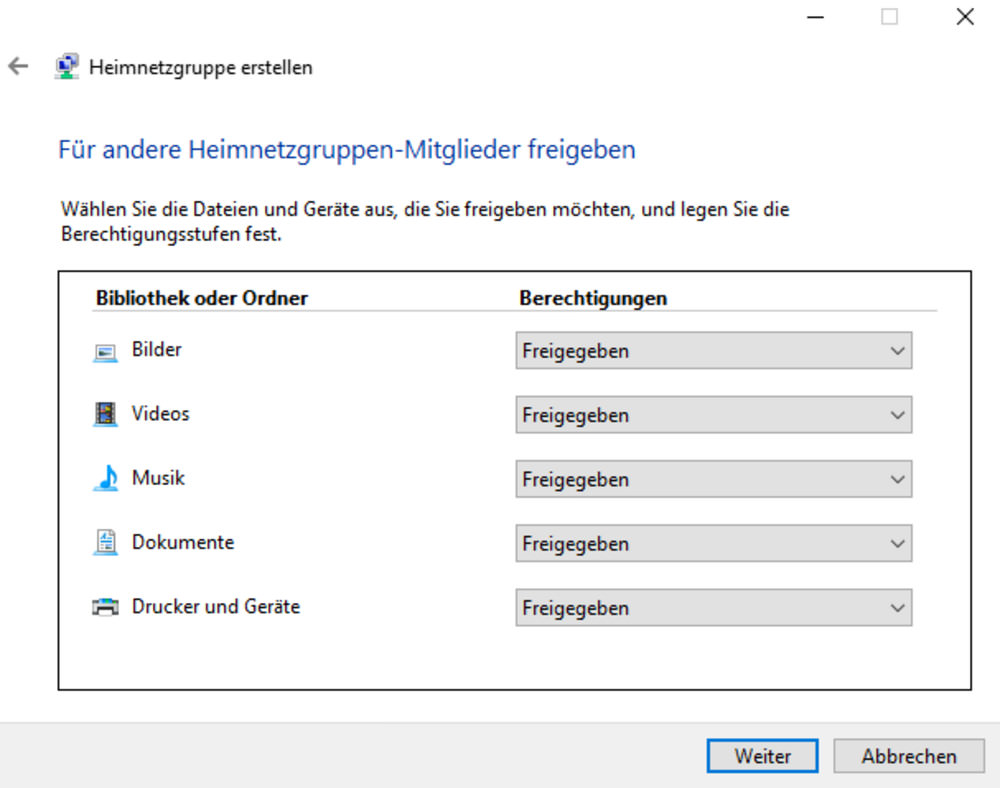
Task: Open the Videos permissions dropdown
Action: [714, 415]
